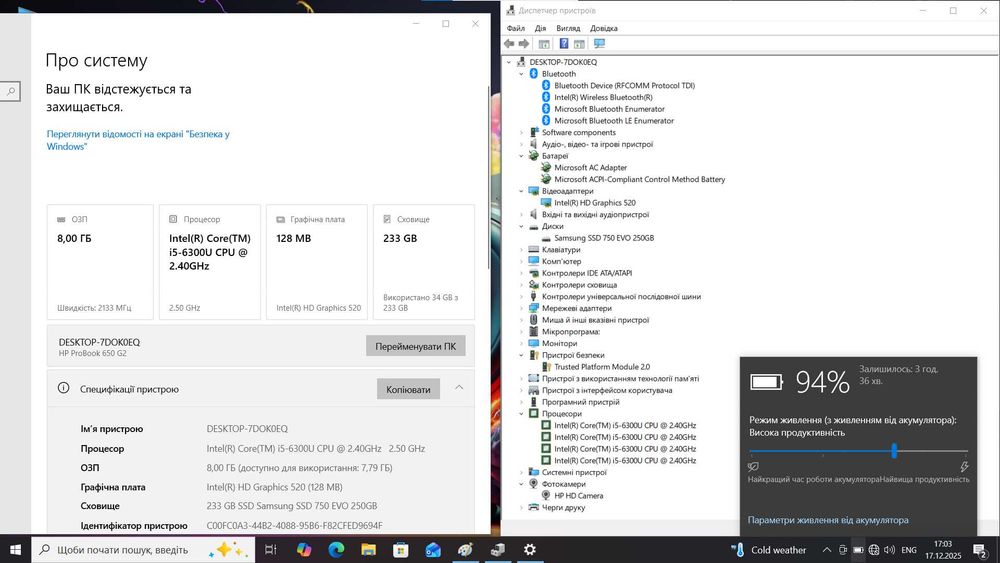Screen dimensions: 1000x563
Task: Collapse the Батареї category
Action: 521,156
